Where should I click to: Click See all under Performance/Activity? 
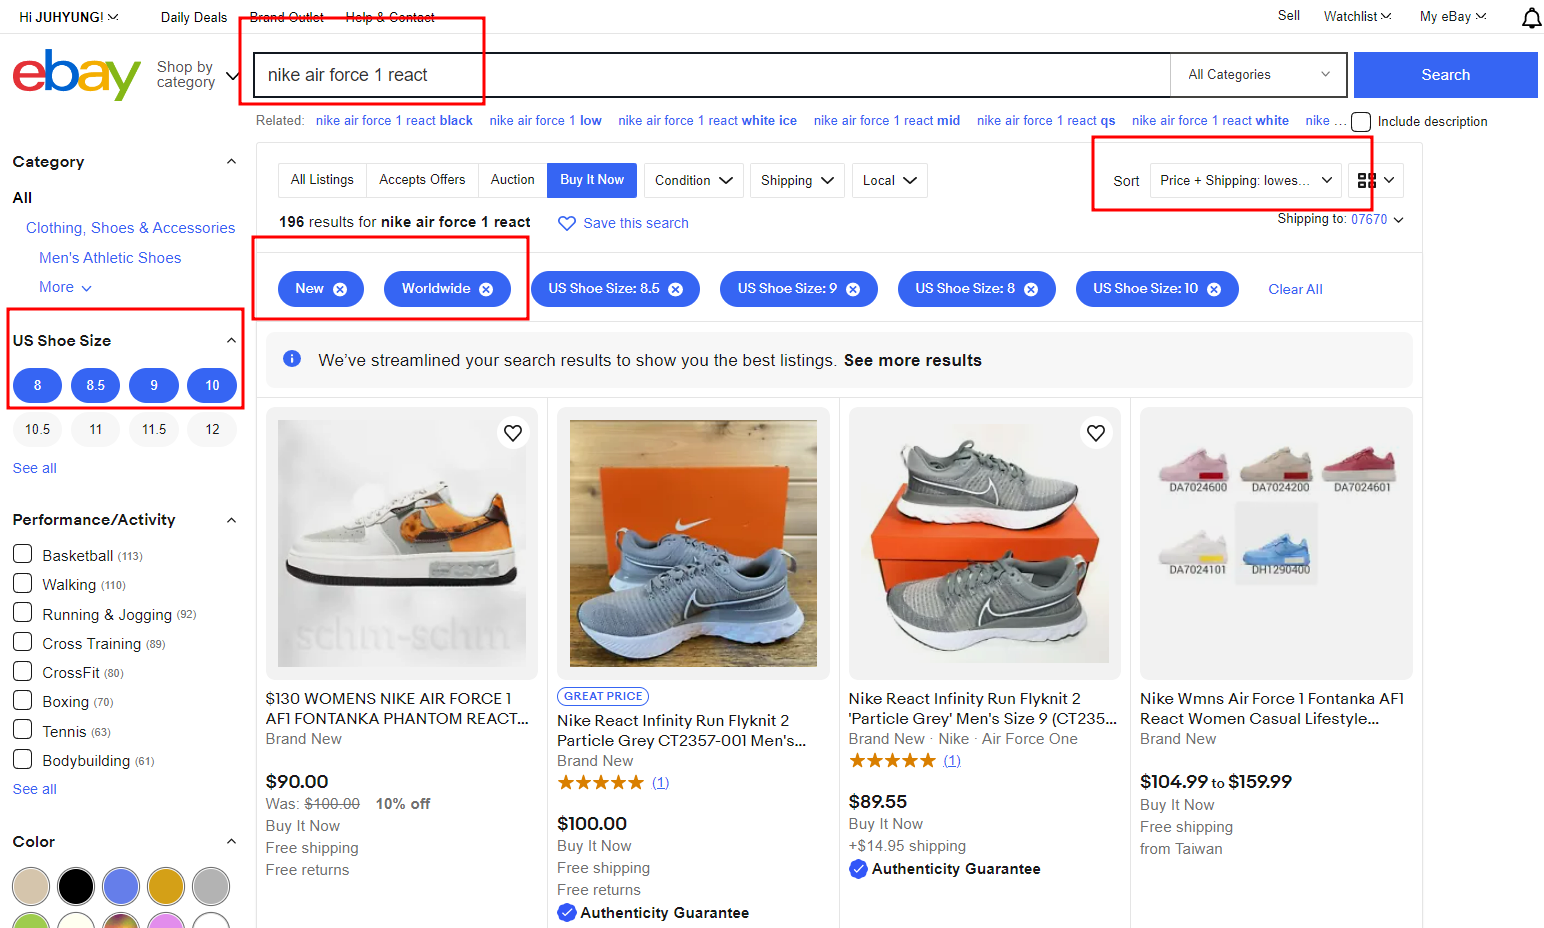(x=35, y=789)
